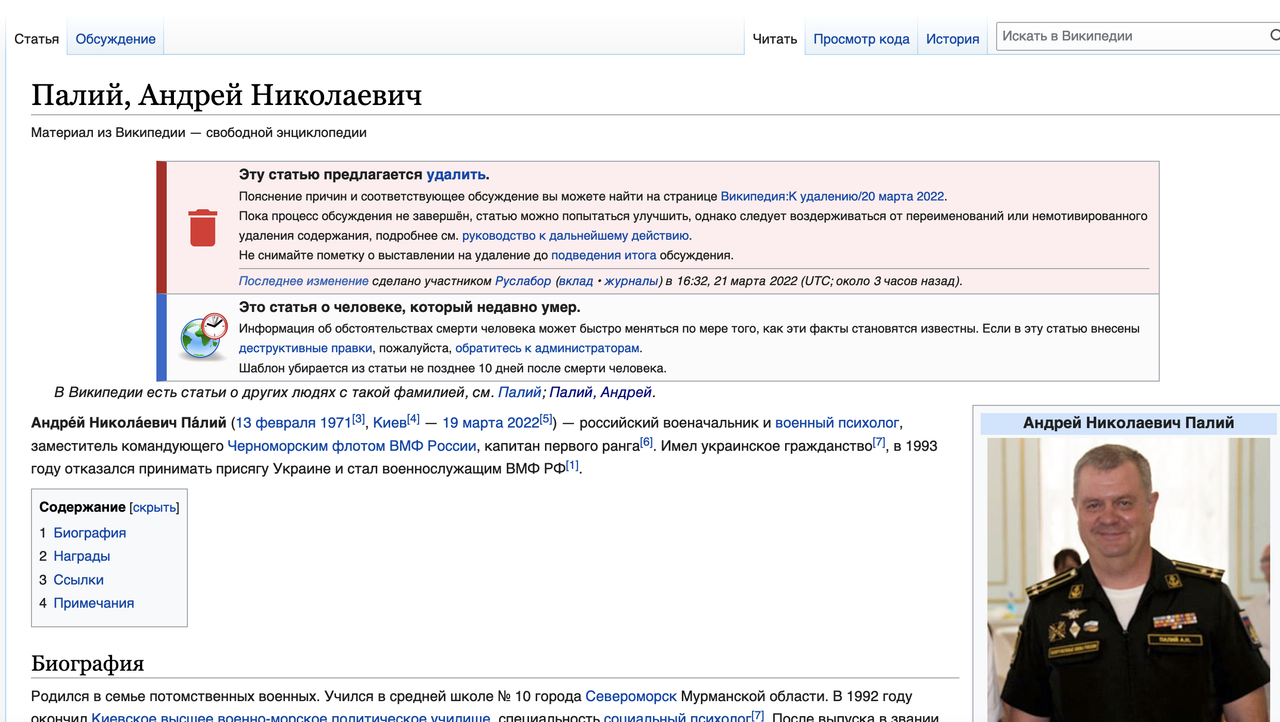Click the Биография section heading
This screenshot has height=722, width=1280.
click(88, 664)
